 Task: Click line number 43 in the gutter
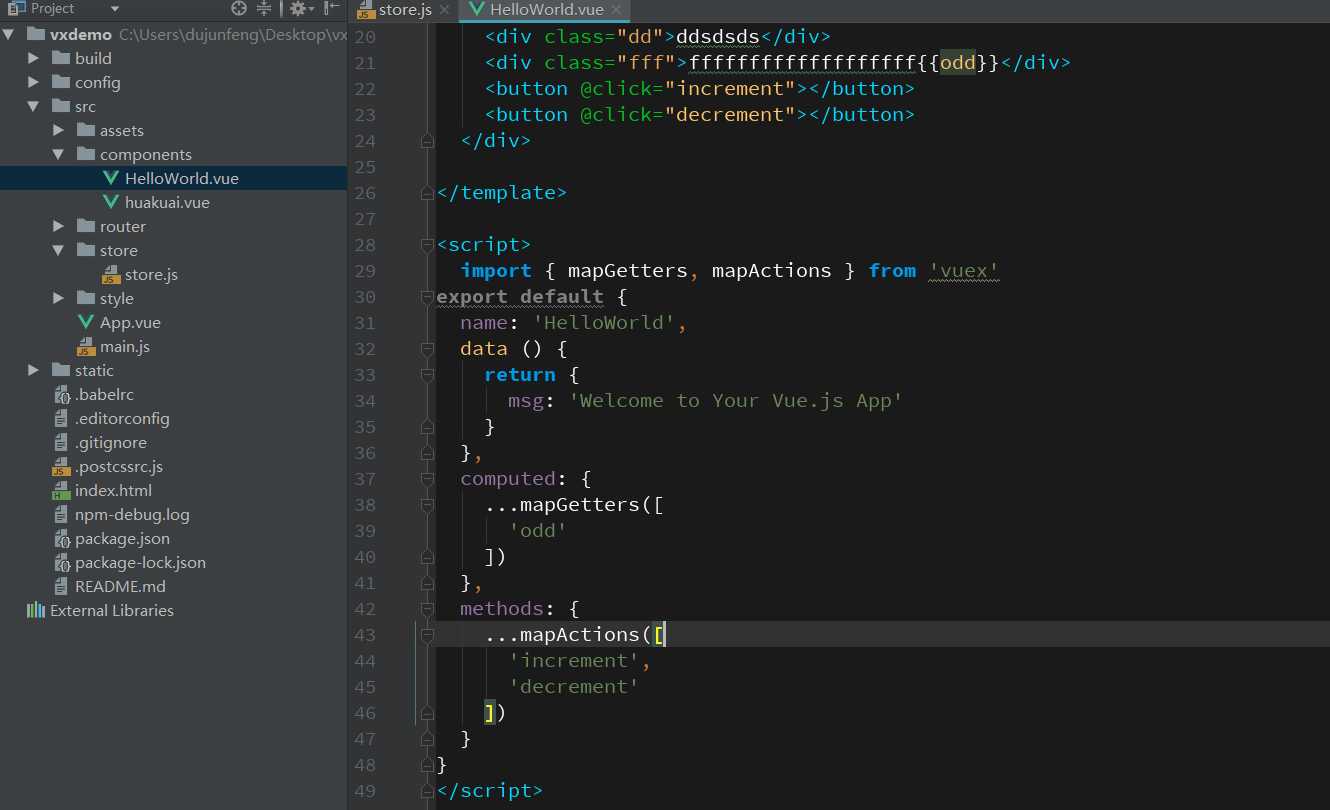pyautogui.click(x=365, y=634)
